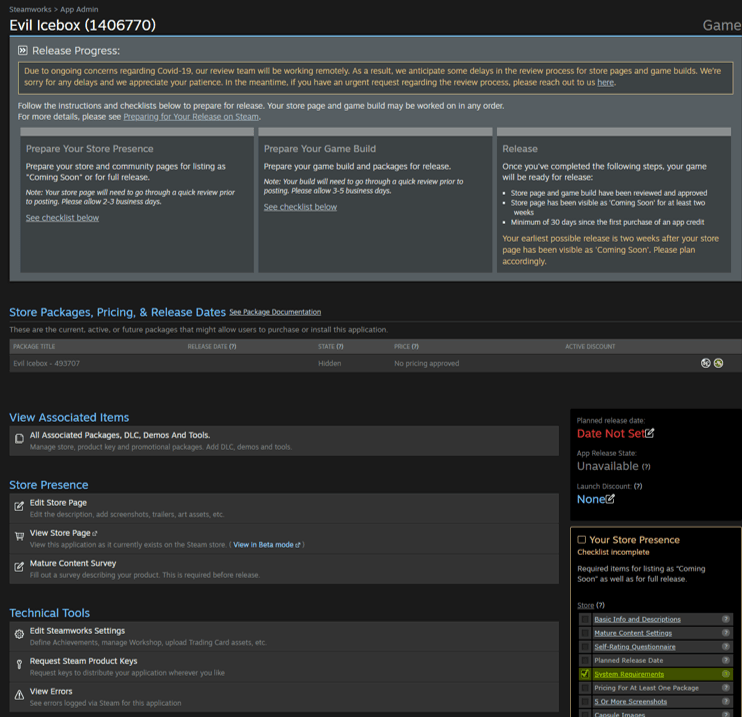Click the None launch discount value

(x=591, y=499)
